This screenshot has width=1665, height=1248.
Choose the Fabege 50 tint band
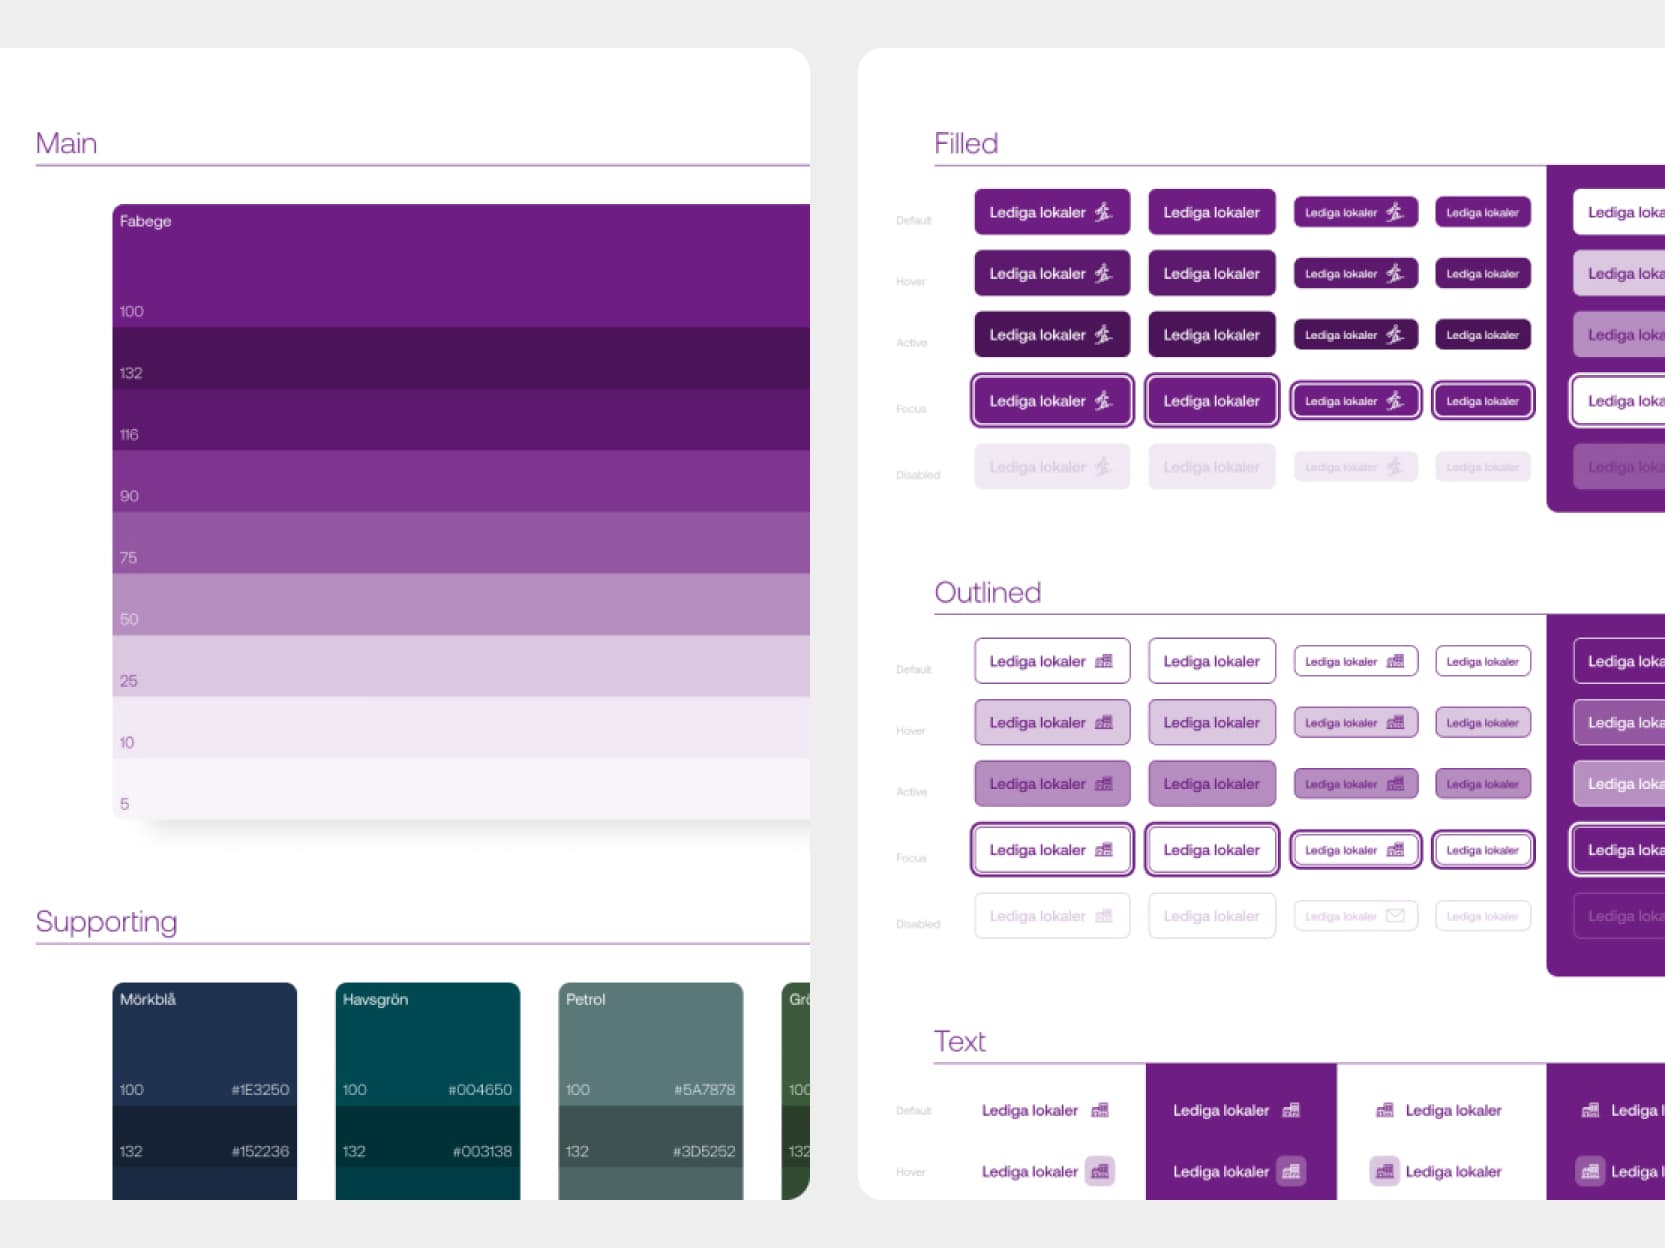pos(461,605)
